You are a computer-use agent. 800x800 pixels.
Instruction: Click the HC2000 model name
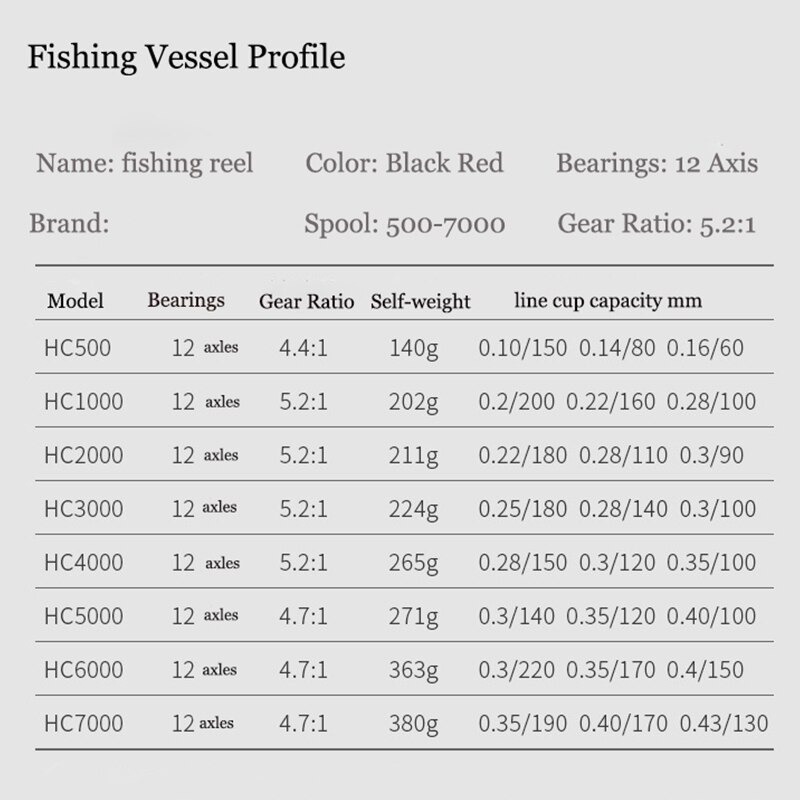84,455
